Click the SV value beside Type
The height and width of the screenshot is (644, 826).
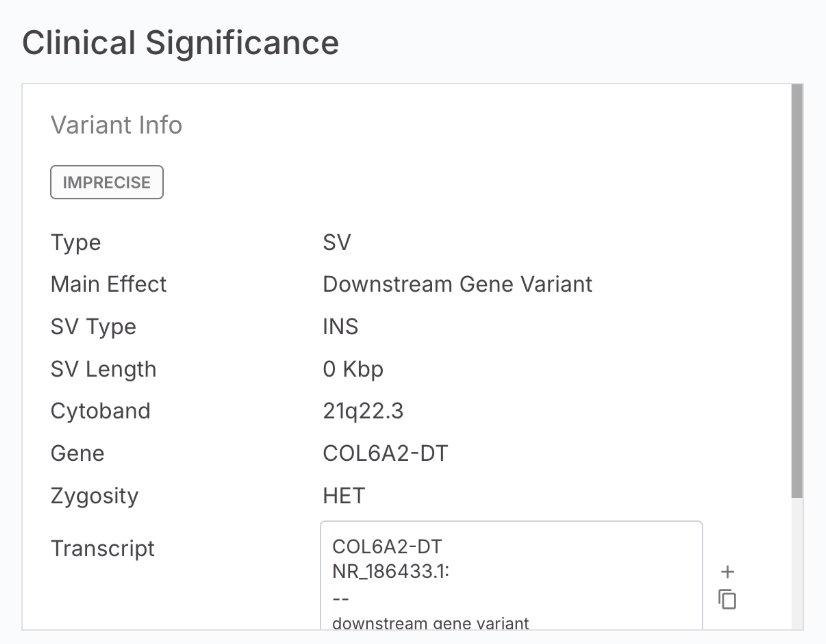coord(337,242)
